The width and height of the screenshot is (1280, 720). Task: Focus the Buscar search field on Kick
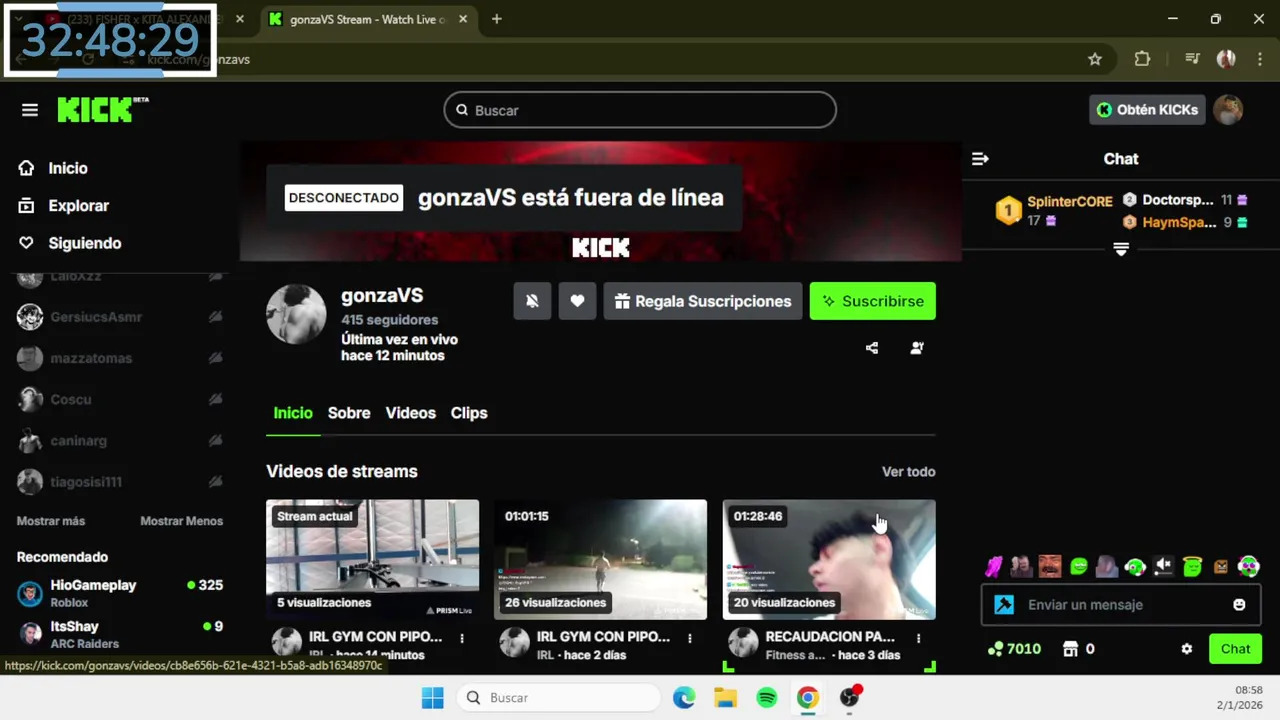click(640, 110)
